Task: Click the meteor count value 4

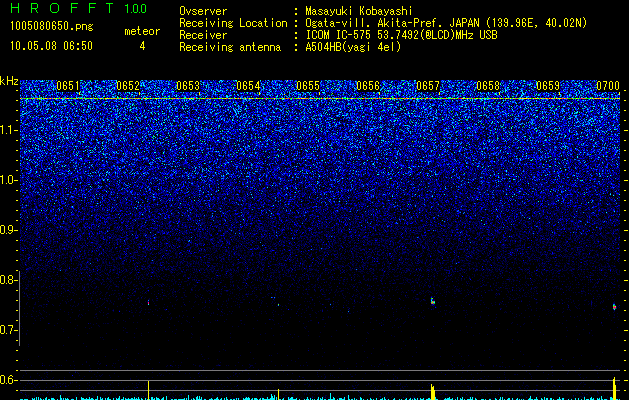Action: tap(142, 46)
